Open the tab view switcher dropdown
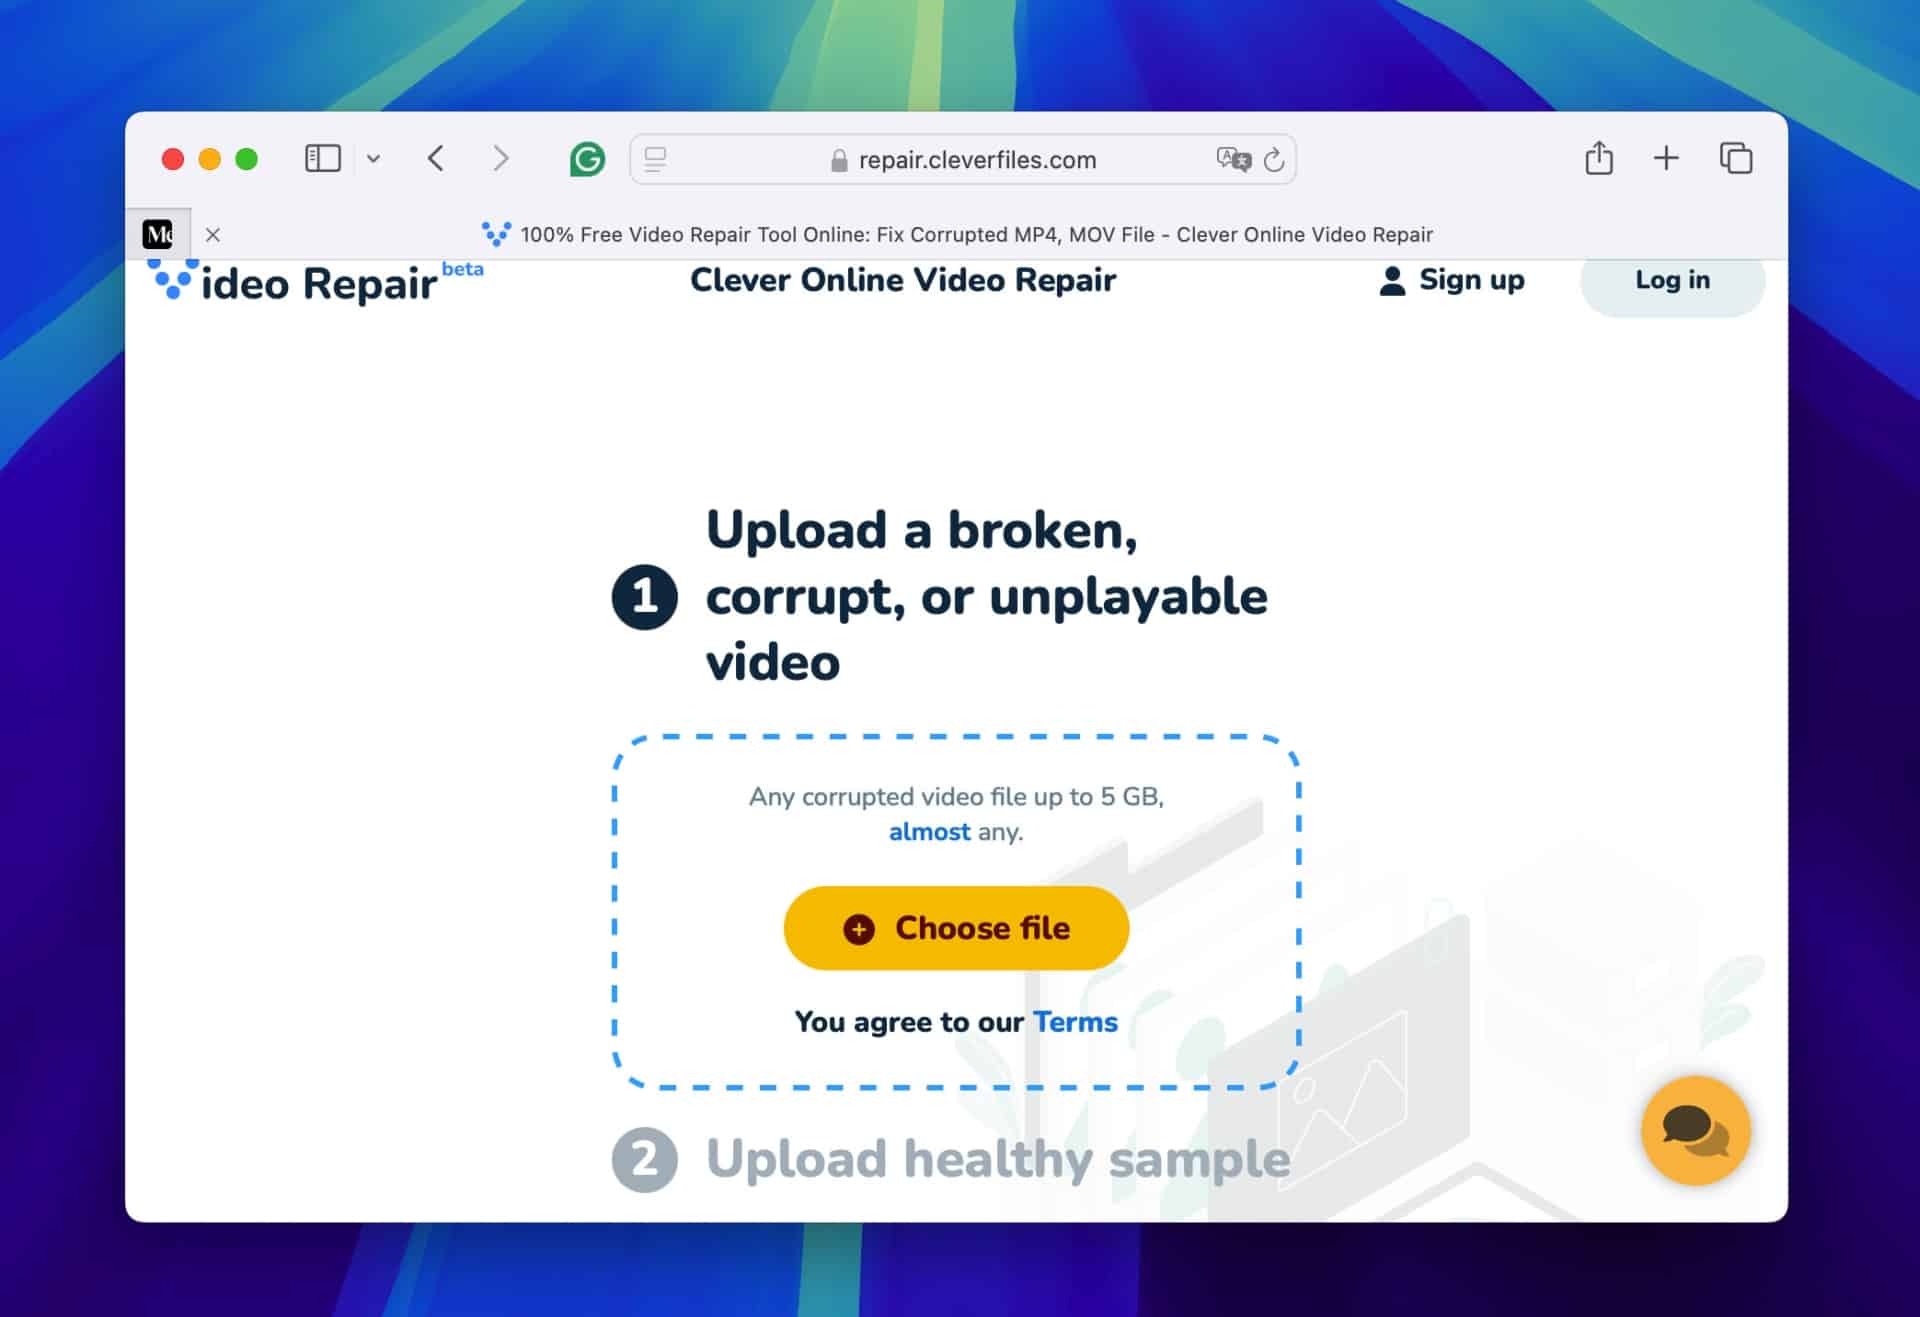The height and width of the screenshot is (1317, 1920). (x=376, y=158)
